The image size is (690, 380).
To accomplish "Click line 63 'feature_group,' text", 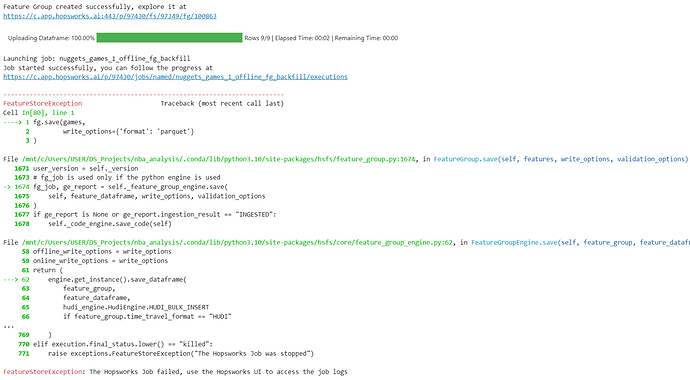I will [89, 289].
